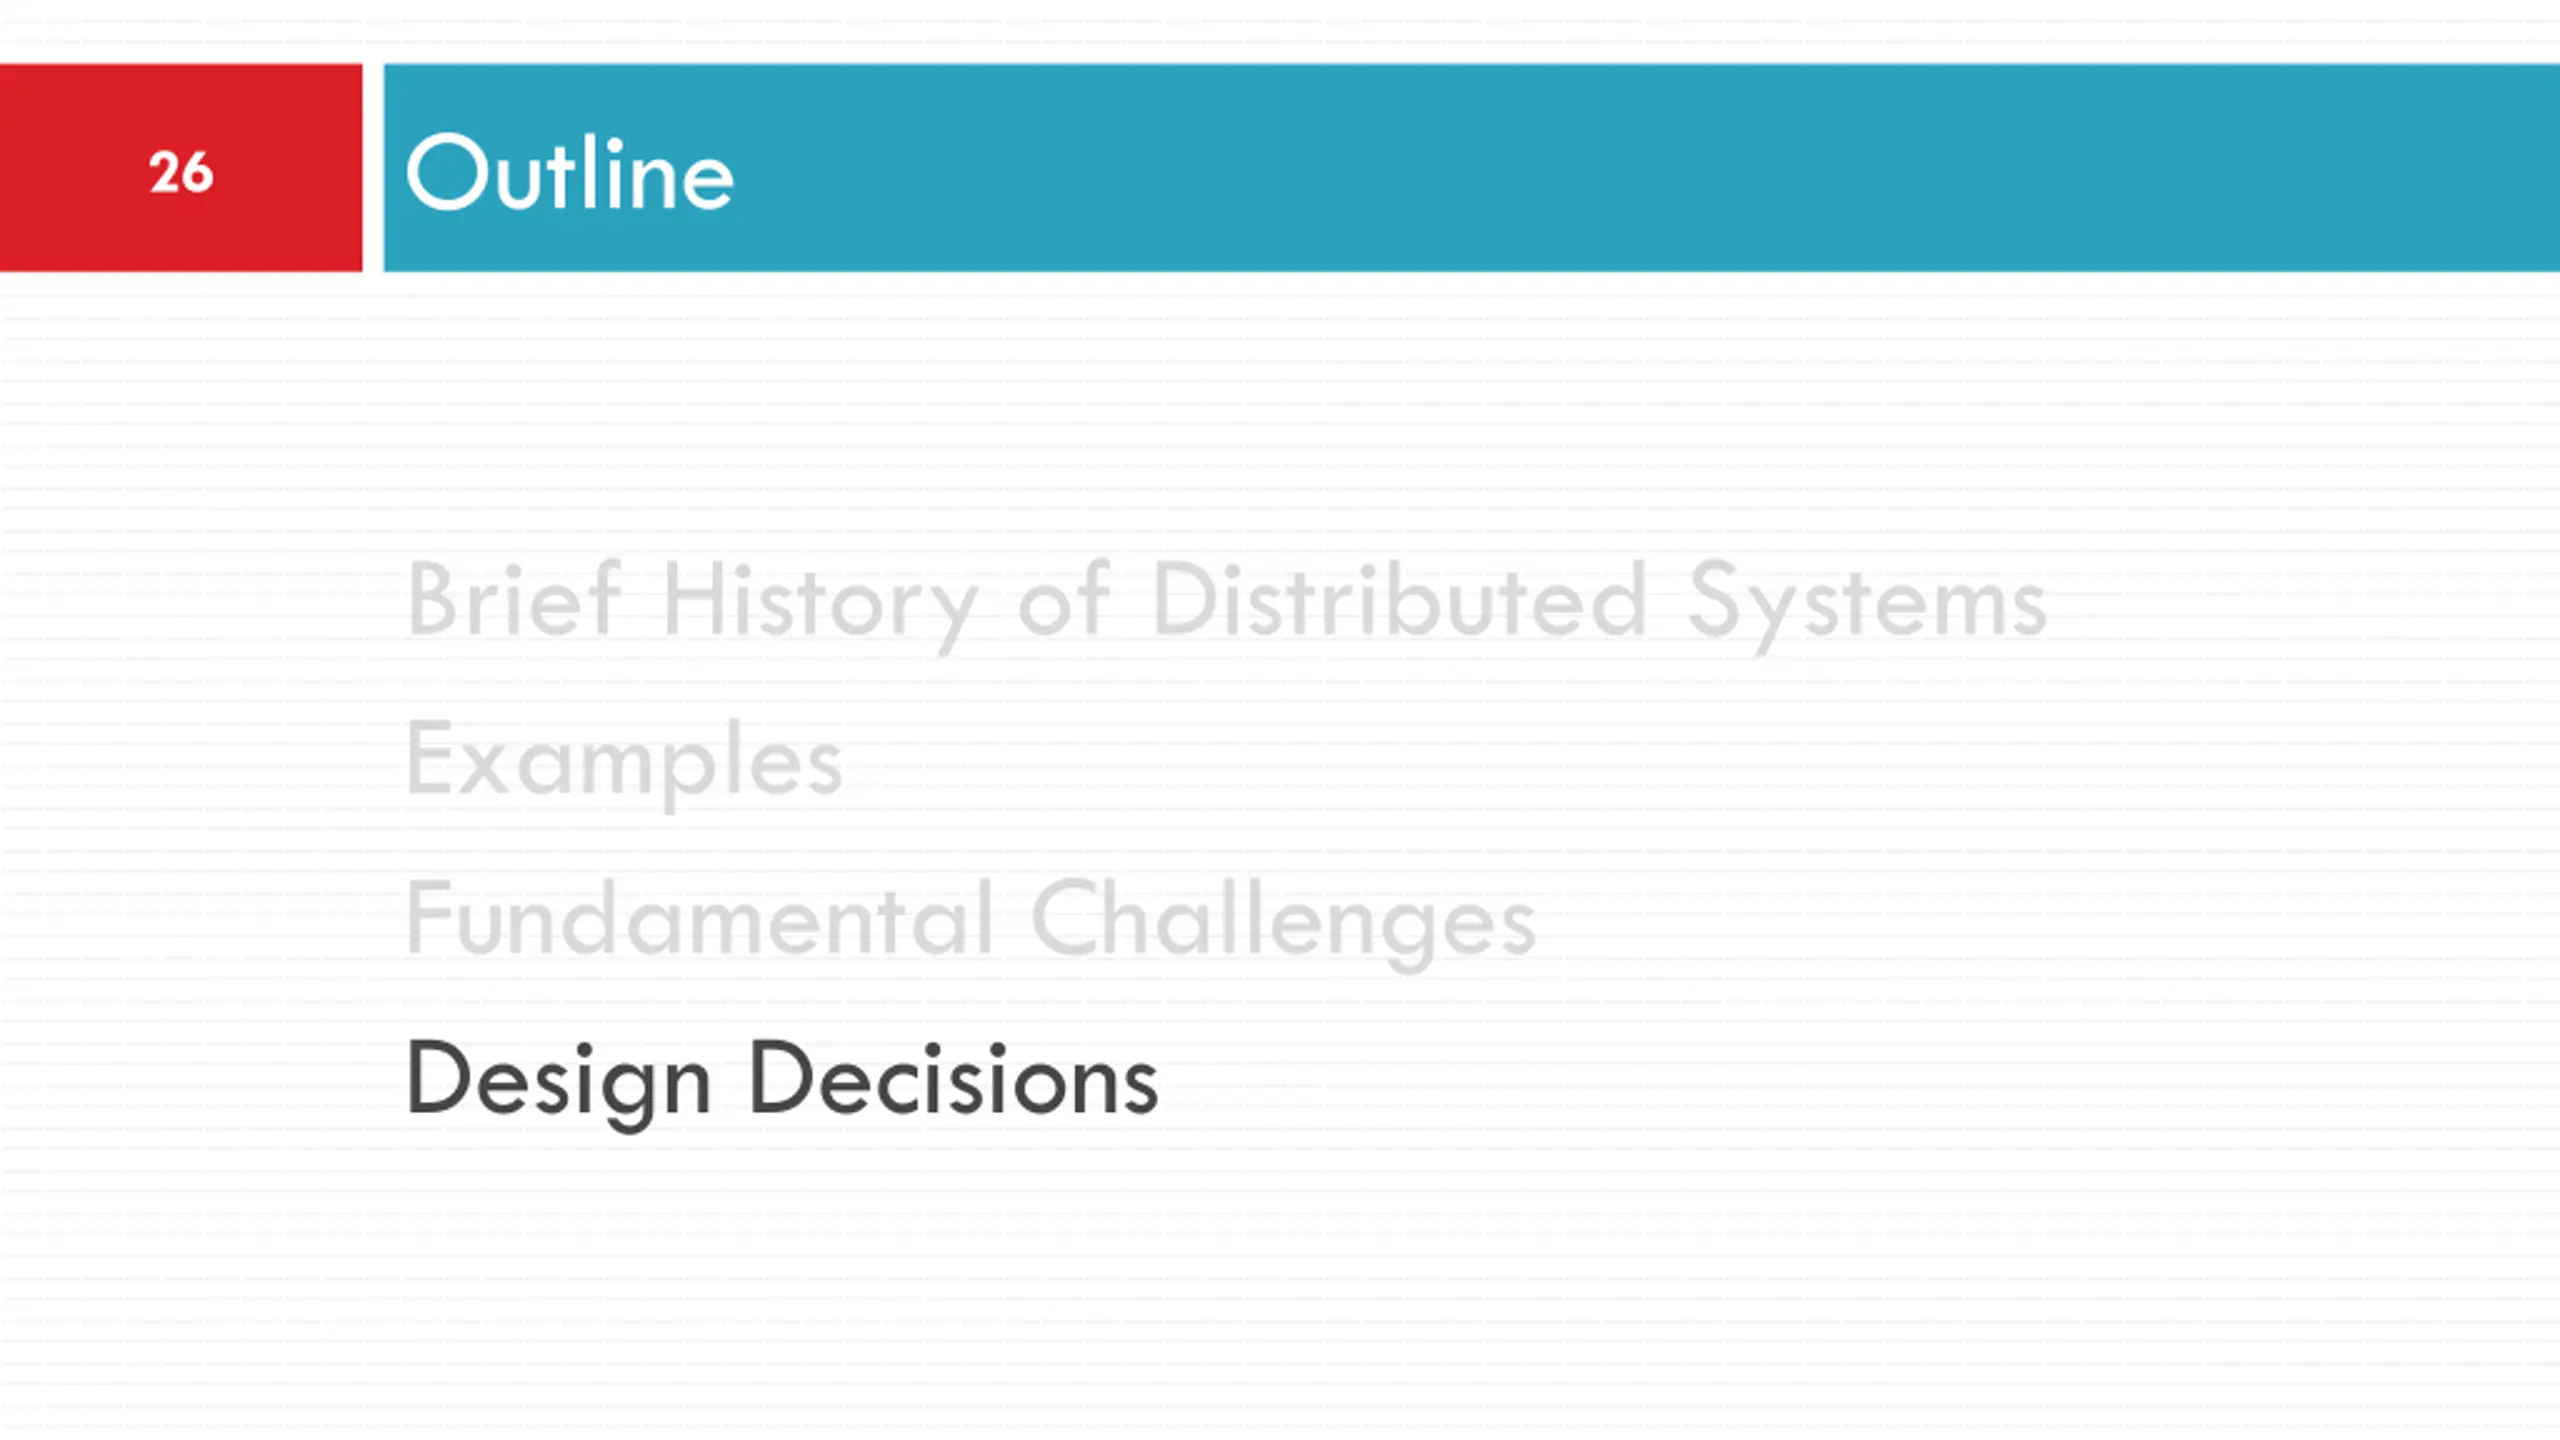Click the Fundamental Challenges outline item
Image resolution: width=2560 pixels, height=1440 pixels.
969,920
